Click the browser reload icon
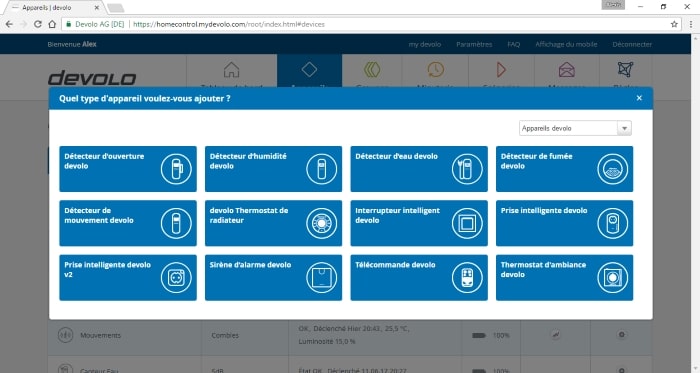This screenshot has height=373, width=700. click(38, 24)
